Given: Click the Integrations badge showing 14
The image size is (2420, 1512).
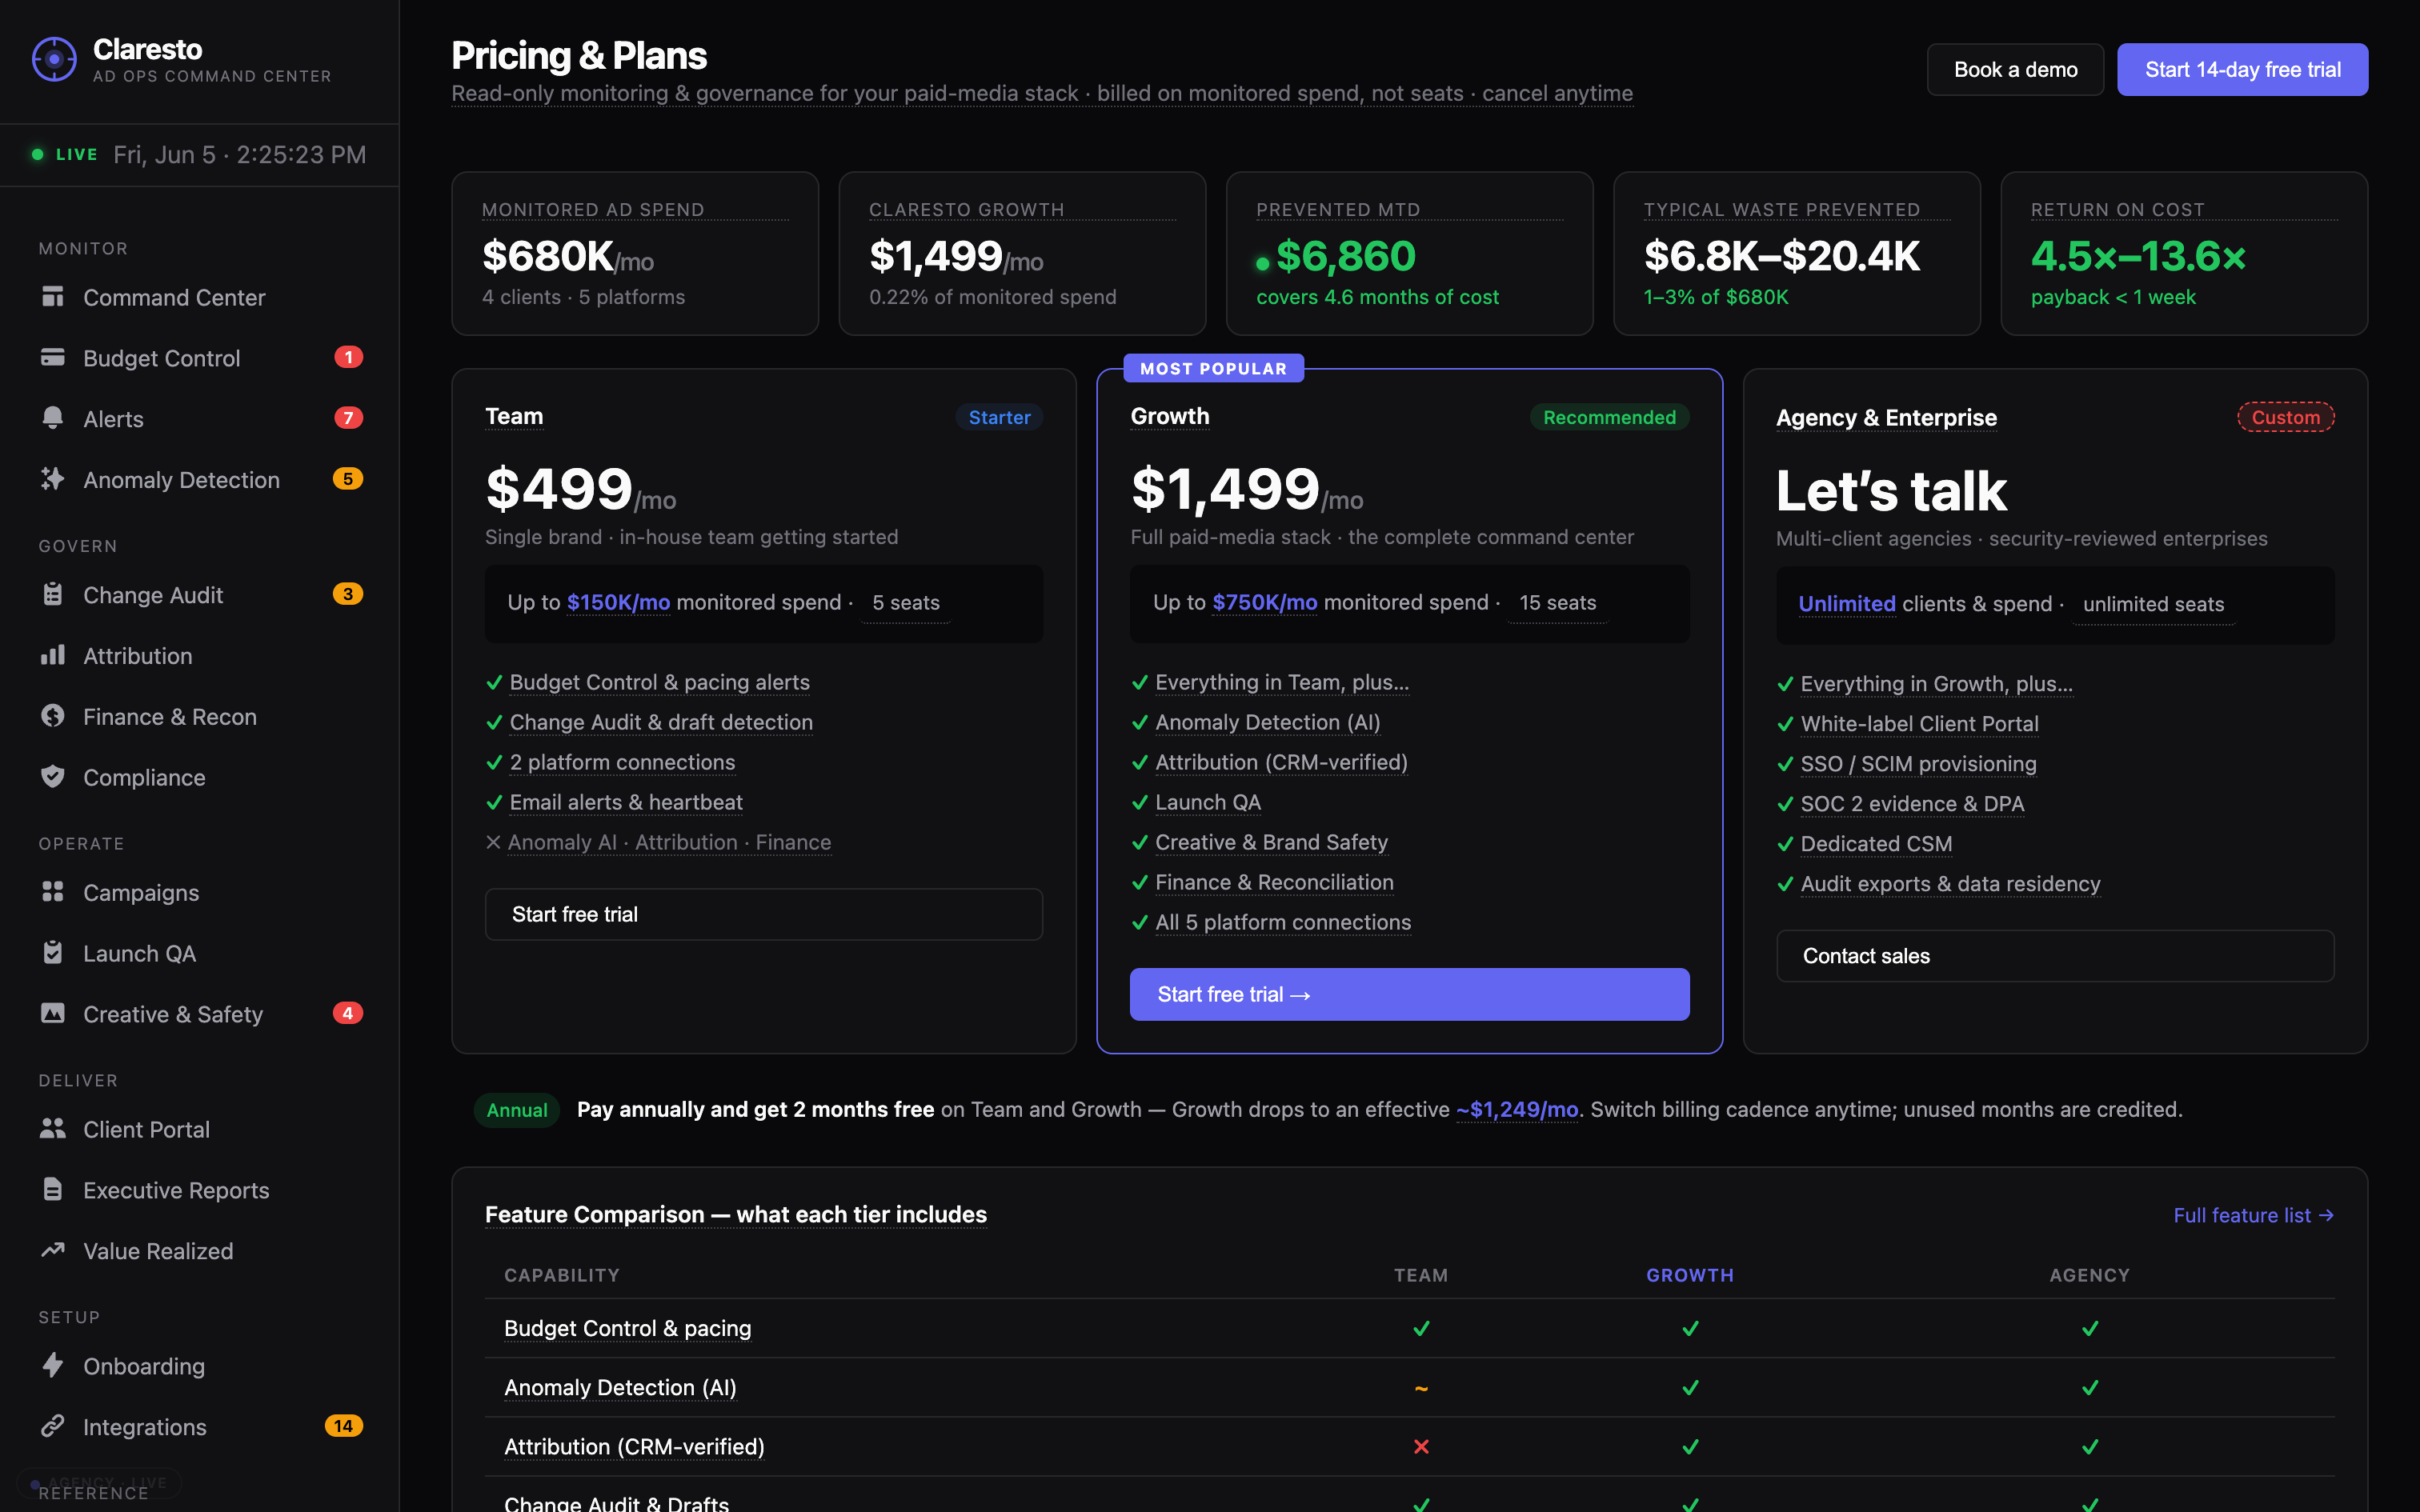Looking at the screenshot, I should click(344, 1426).
